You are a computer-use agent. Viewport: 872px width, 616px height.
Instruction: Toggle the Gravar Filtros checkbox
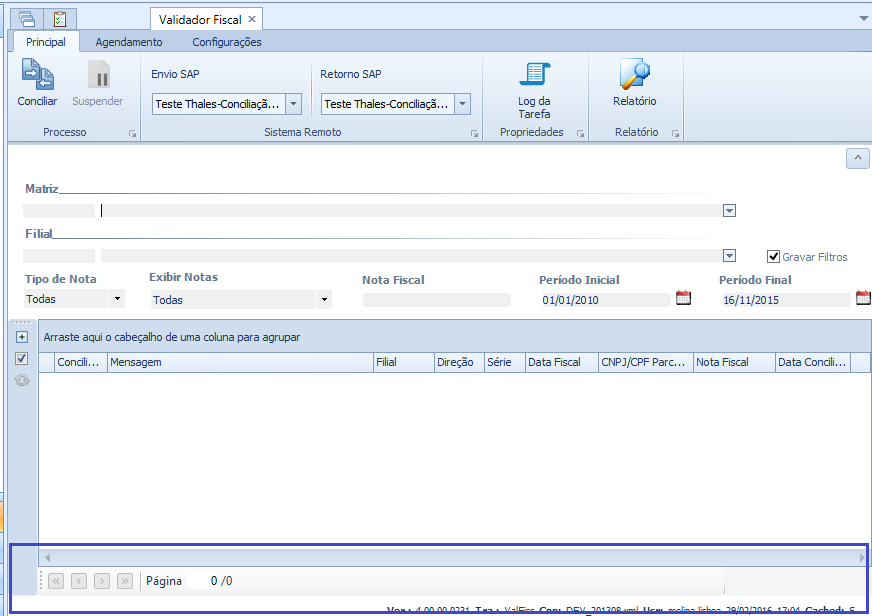[773, 257]
